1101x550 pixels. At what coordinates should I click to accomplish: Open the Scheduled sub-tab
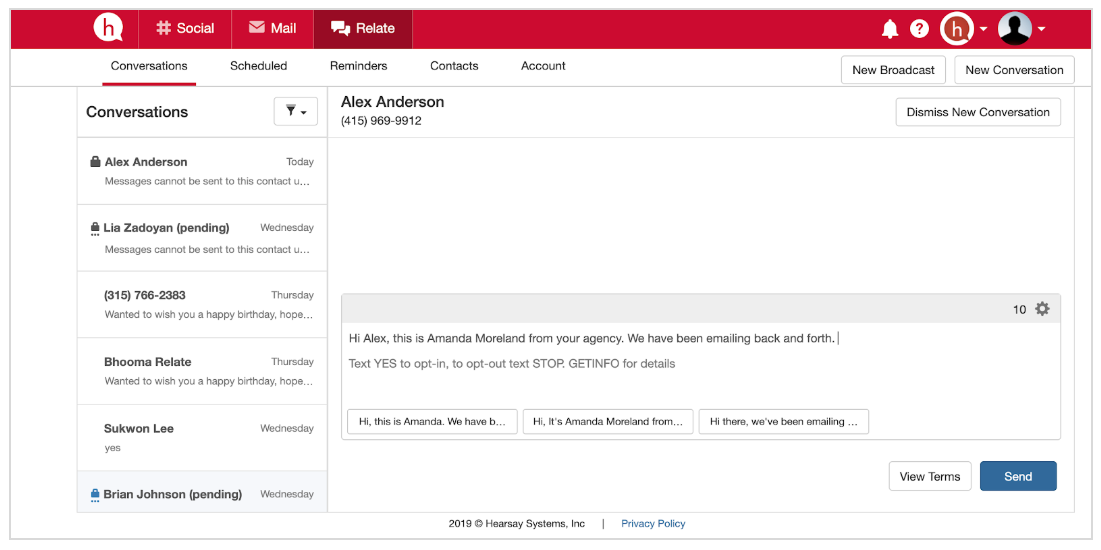258,66
